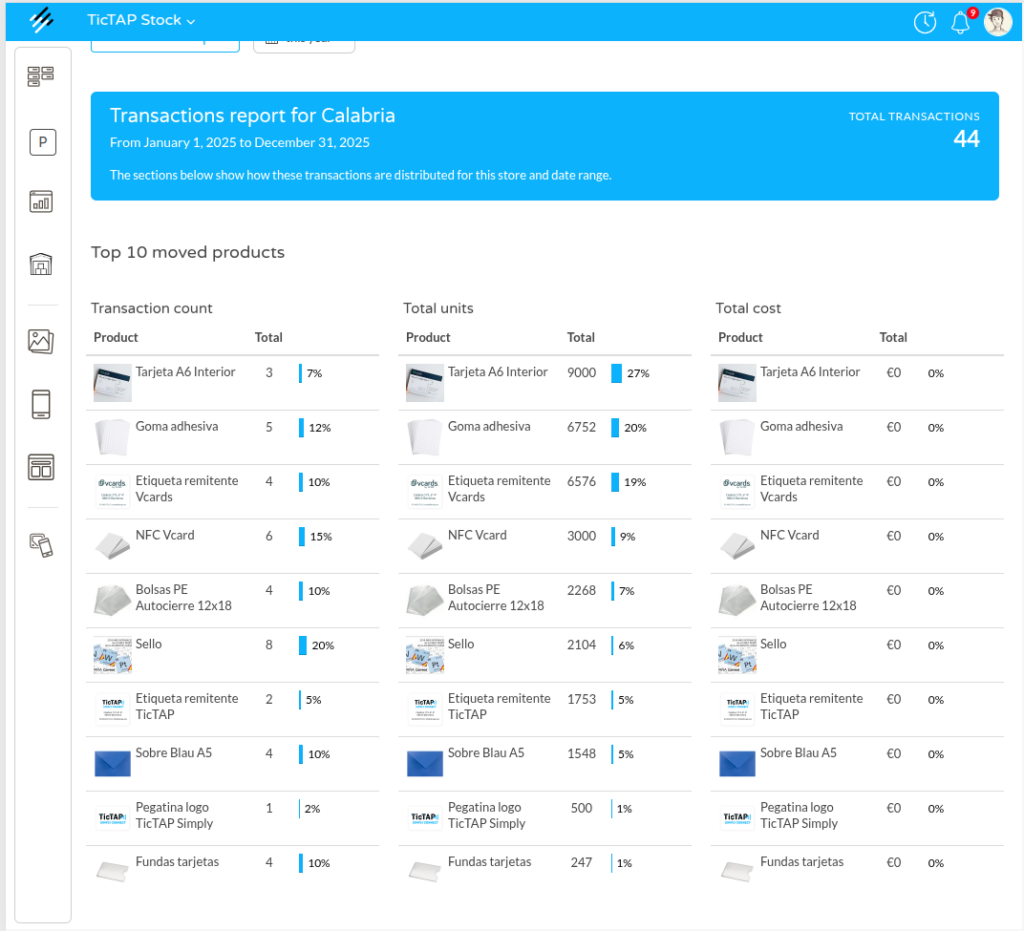
Task: Open the devices icon at sidebar bottom
Action: (41, 544)
